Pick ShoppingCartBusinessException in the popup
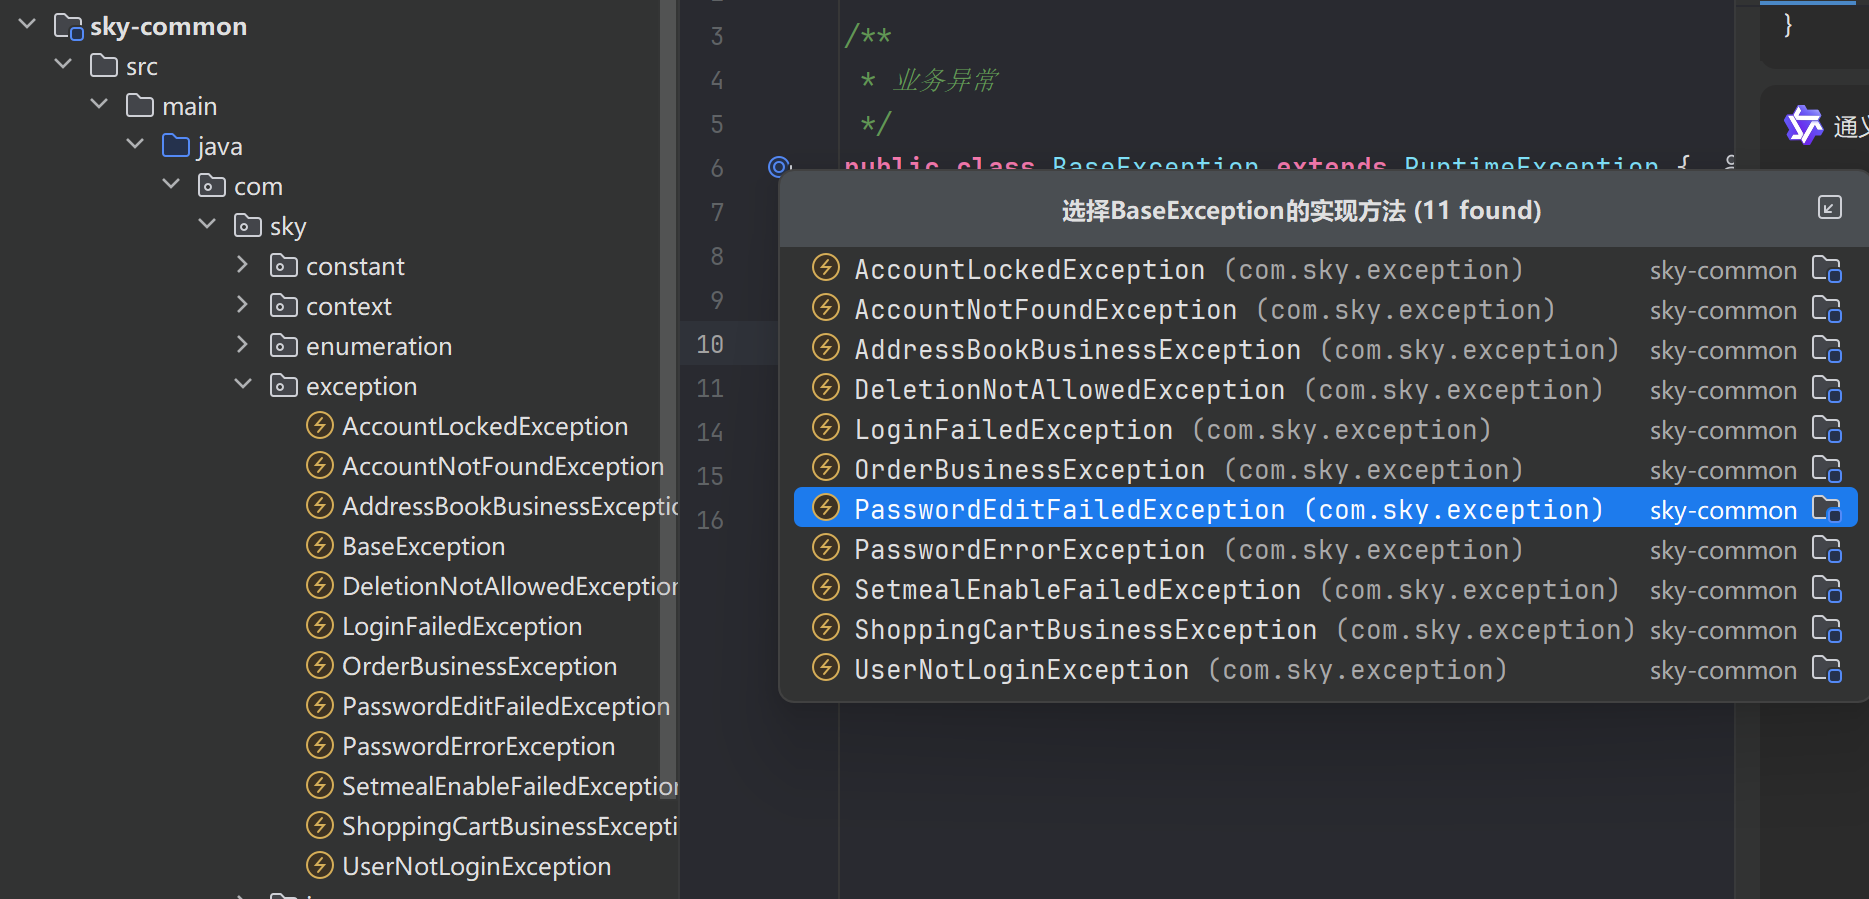1869x899 pixels. click(x=1084, y=630)
